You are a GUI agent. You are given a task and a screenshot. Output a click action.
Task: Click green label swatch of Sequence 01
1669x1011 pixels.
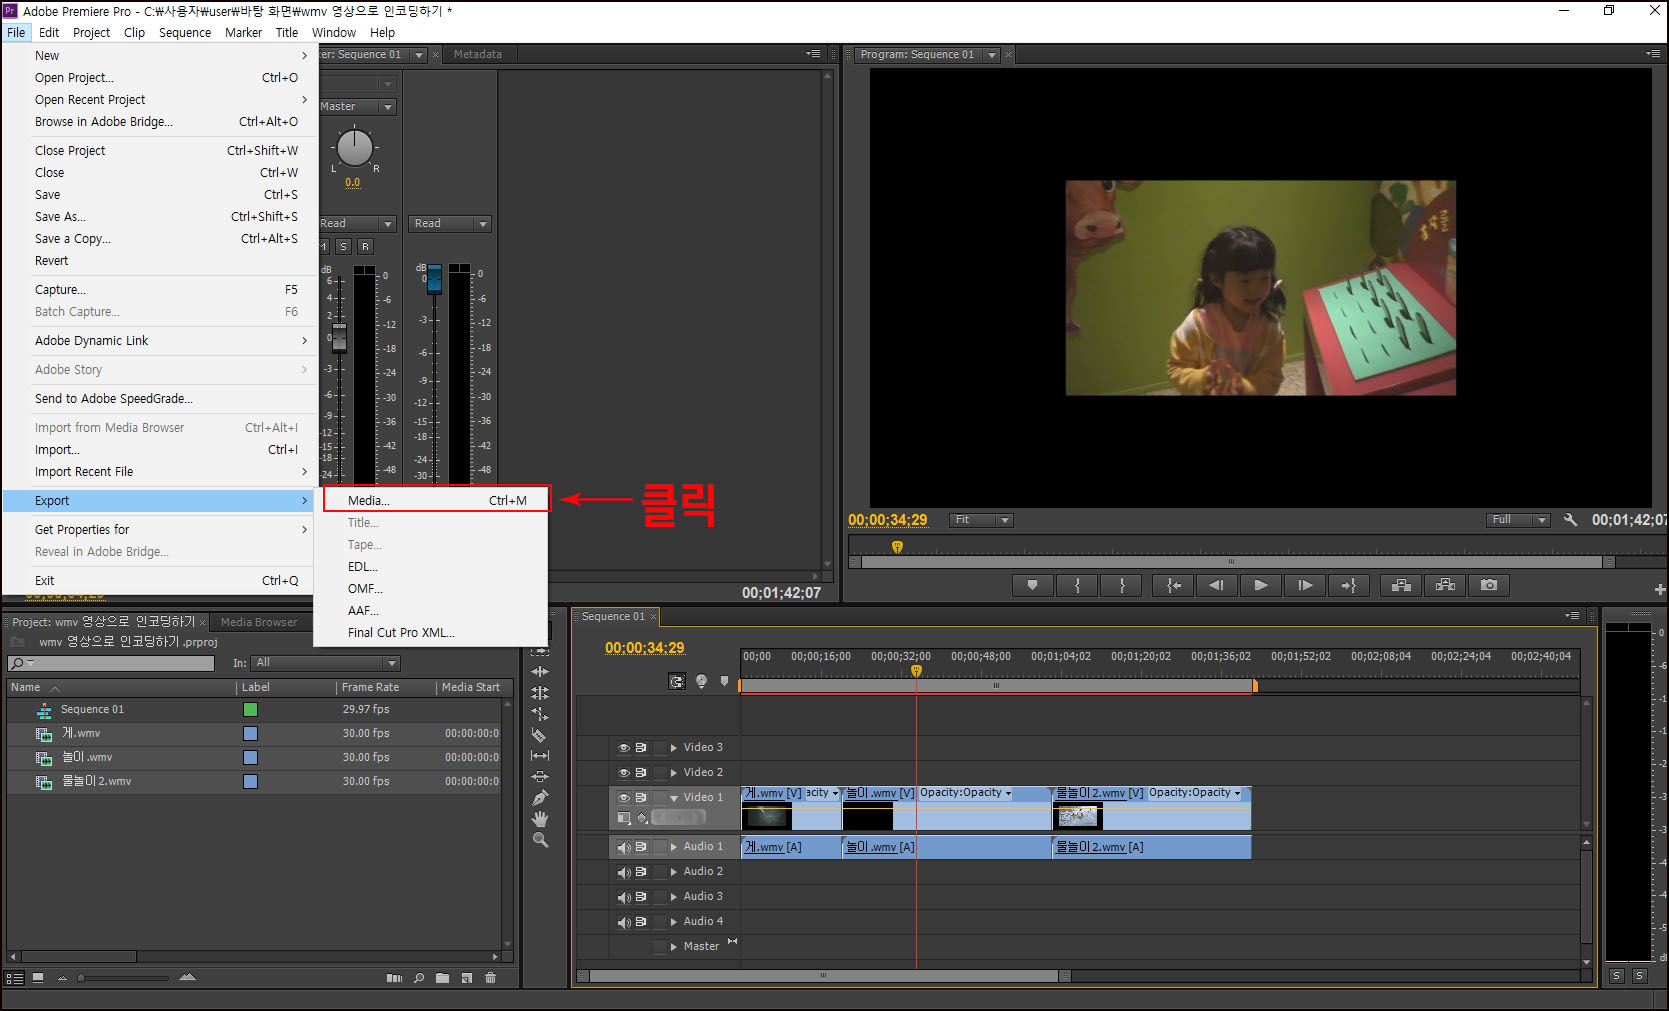tap(250, 710)
